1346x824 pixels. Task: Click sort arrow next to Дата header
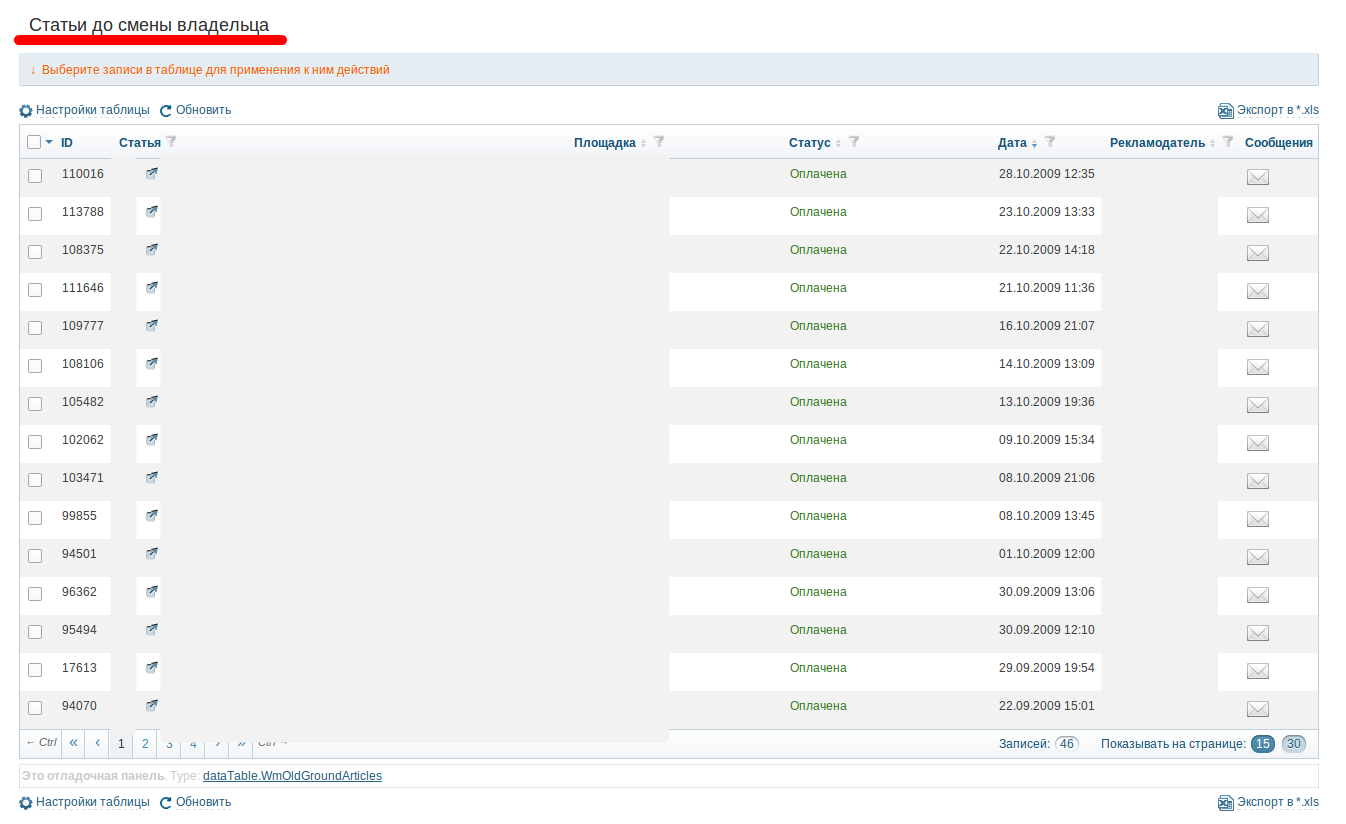(1035, 143)
